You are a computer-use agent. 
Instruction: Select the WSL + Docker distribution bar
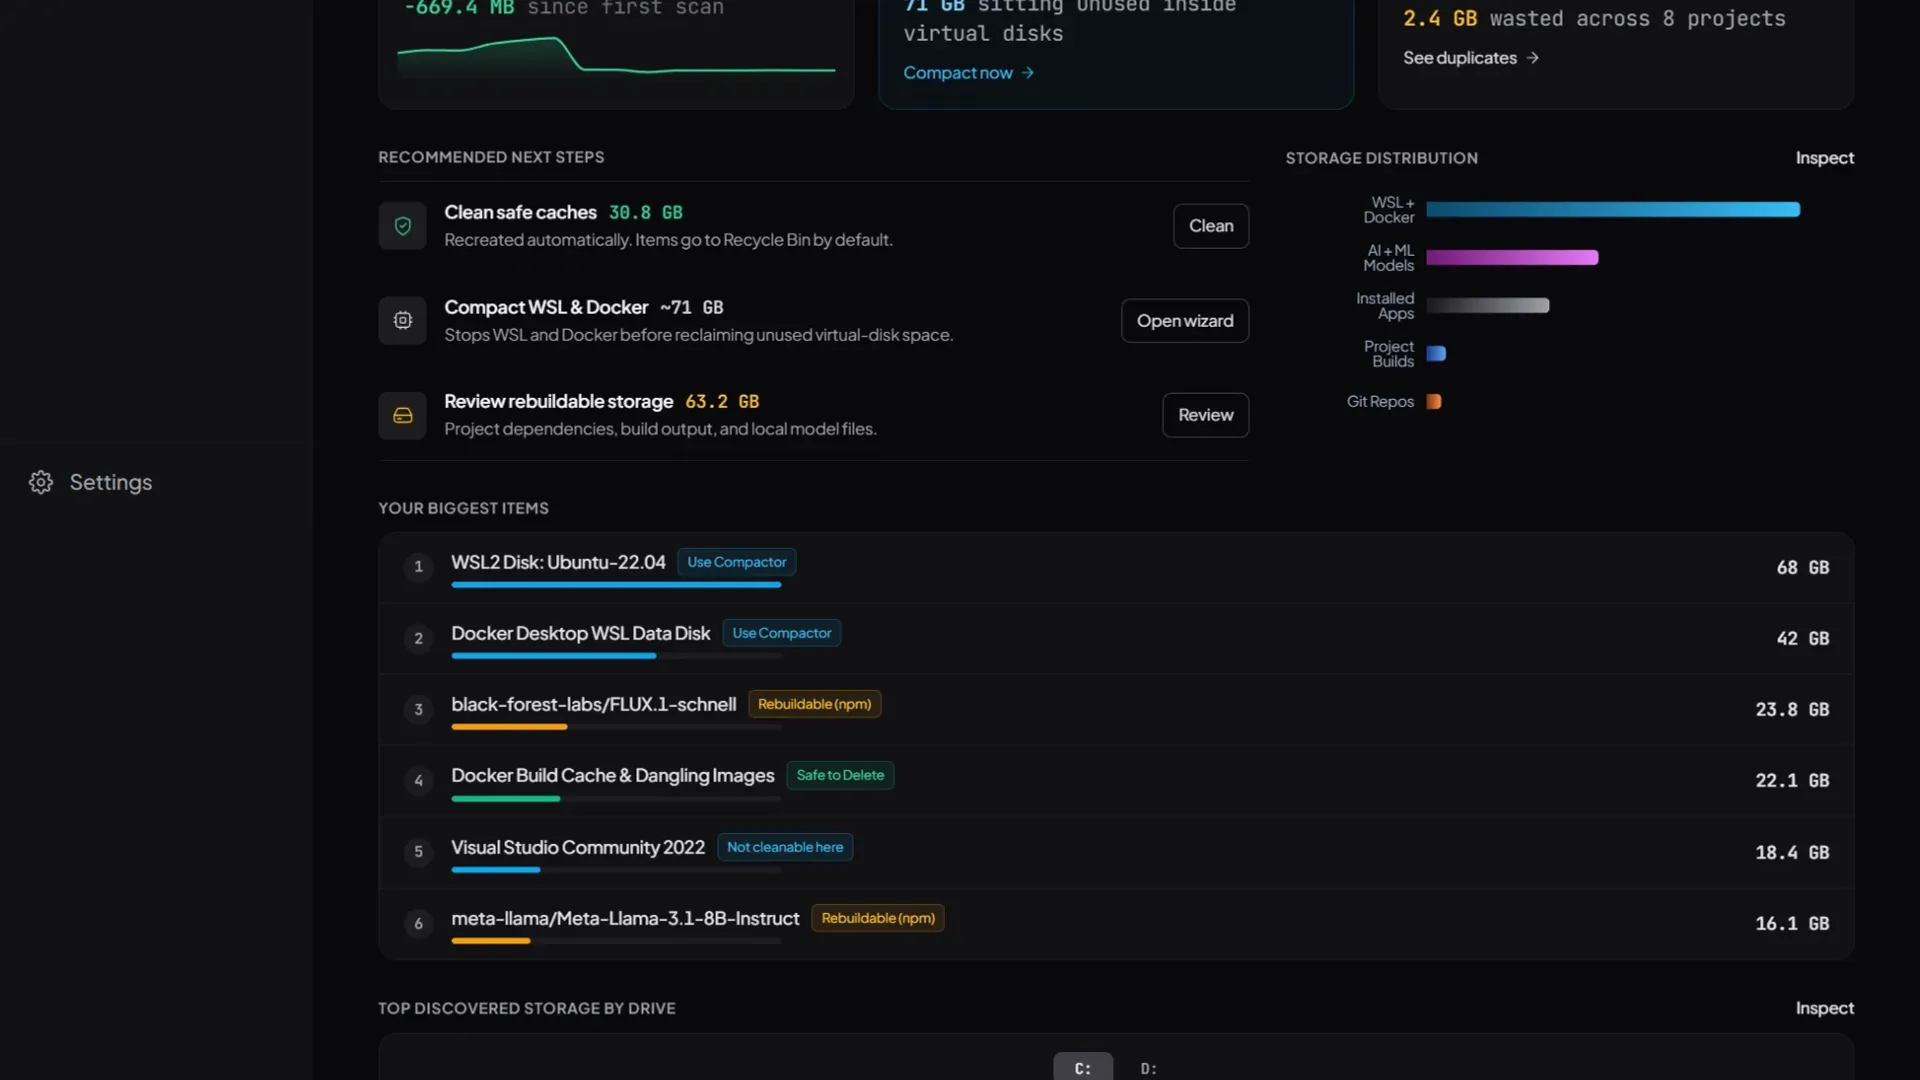[x=1612, y=210]
